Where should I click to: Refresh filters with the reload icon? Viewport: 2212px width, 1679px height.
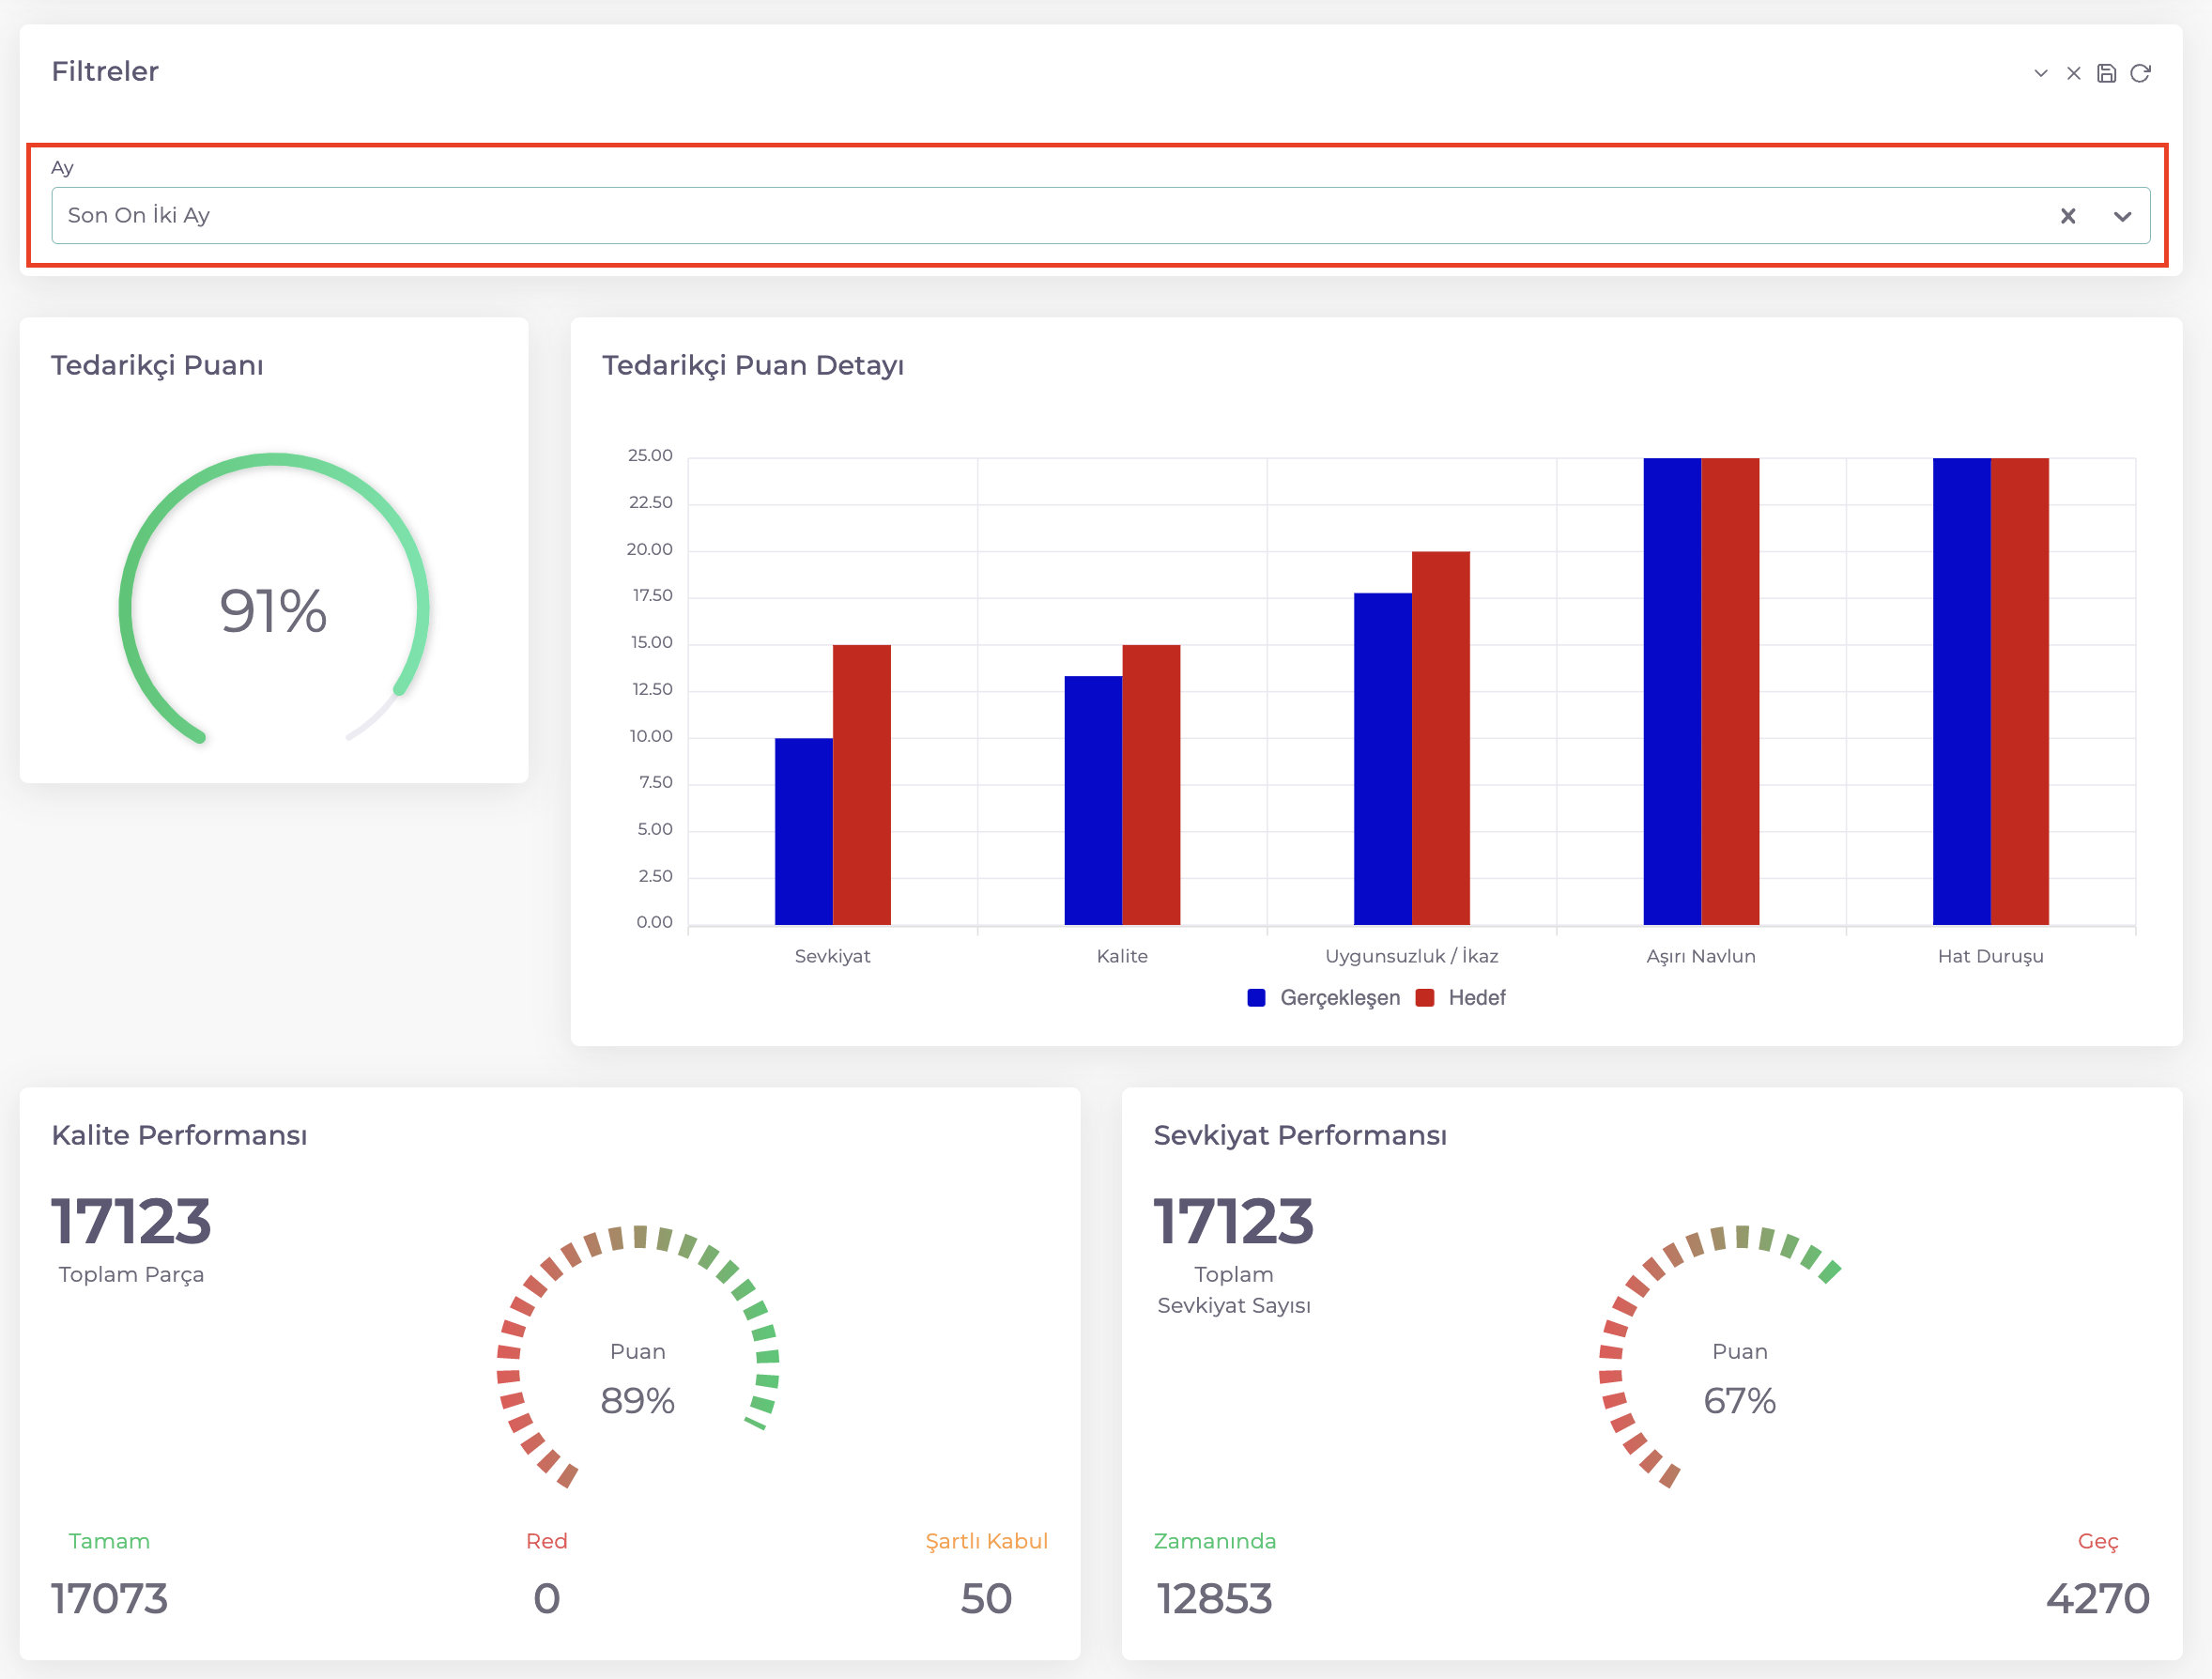2140,73
